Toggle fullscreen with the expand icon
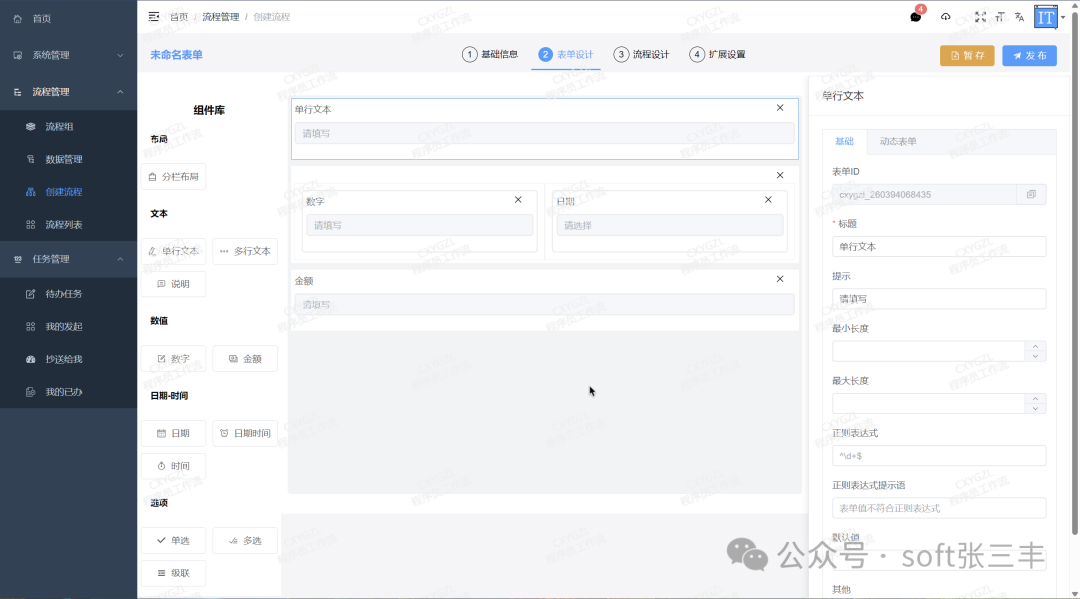Screen dimensions: 1080x599 (x=980, y=16)
